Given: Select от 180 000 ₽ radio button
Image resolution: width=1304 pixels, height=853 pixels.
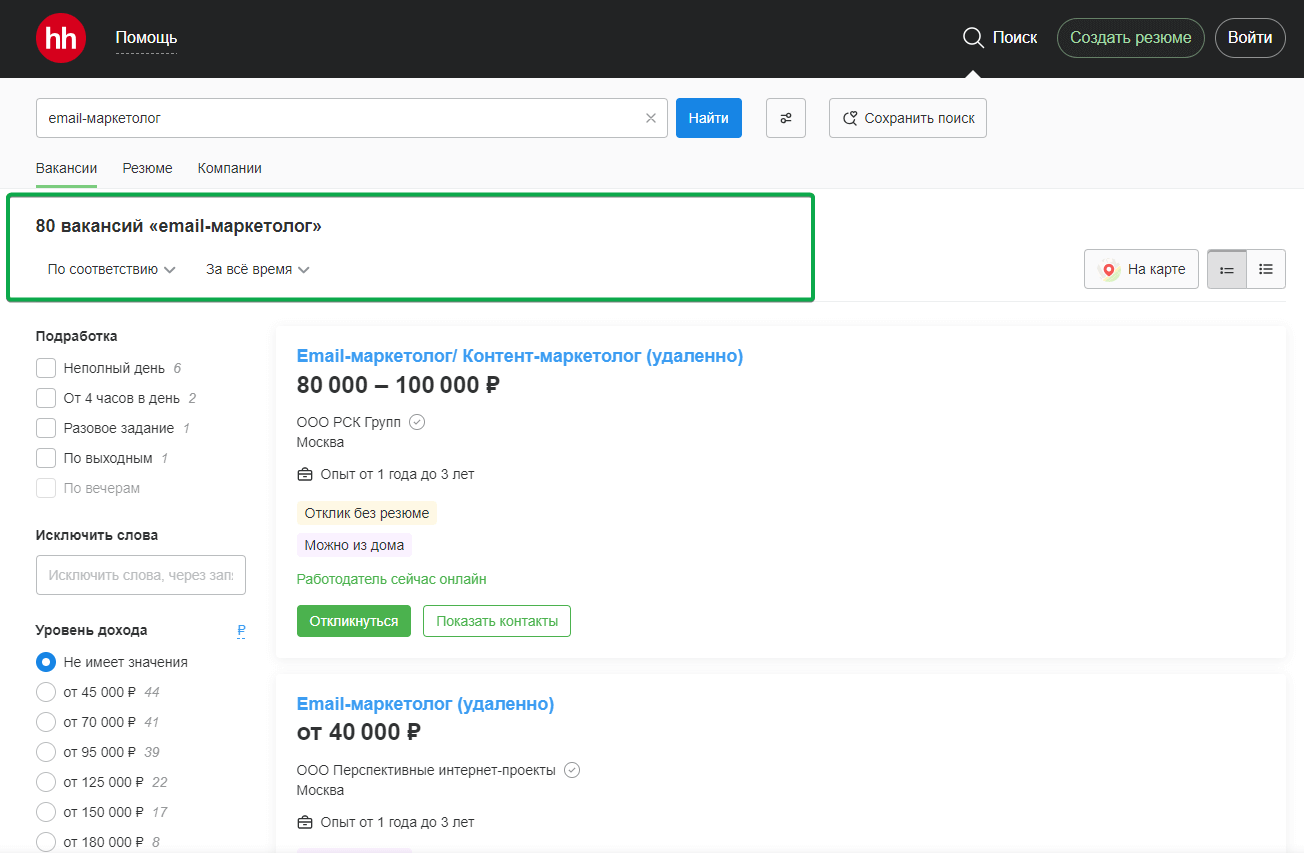Looking at the screenshot, I should pyautogui.click(x=46, y=842).
